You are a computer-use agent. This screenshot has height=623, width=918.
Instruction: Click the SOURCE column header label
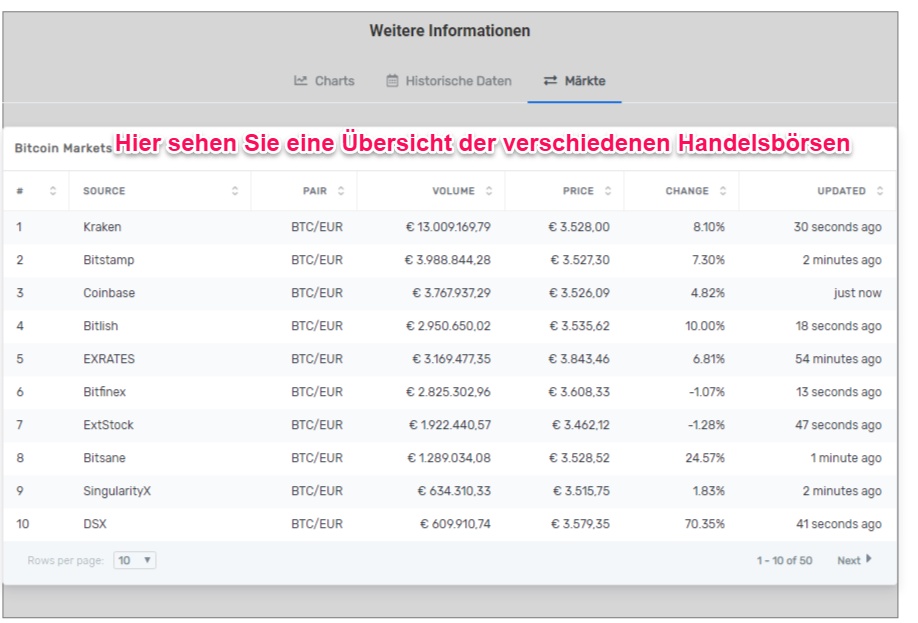click(104, 191)
